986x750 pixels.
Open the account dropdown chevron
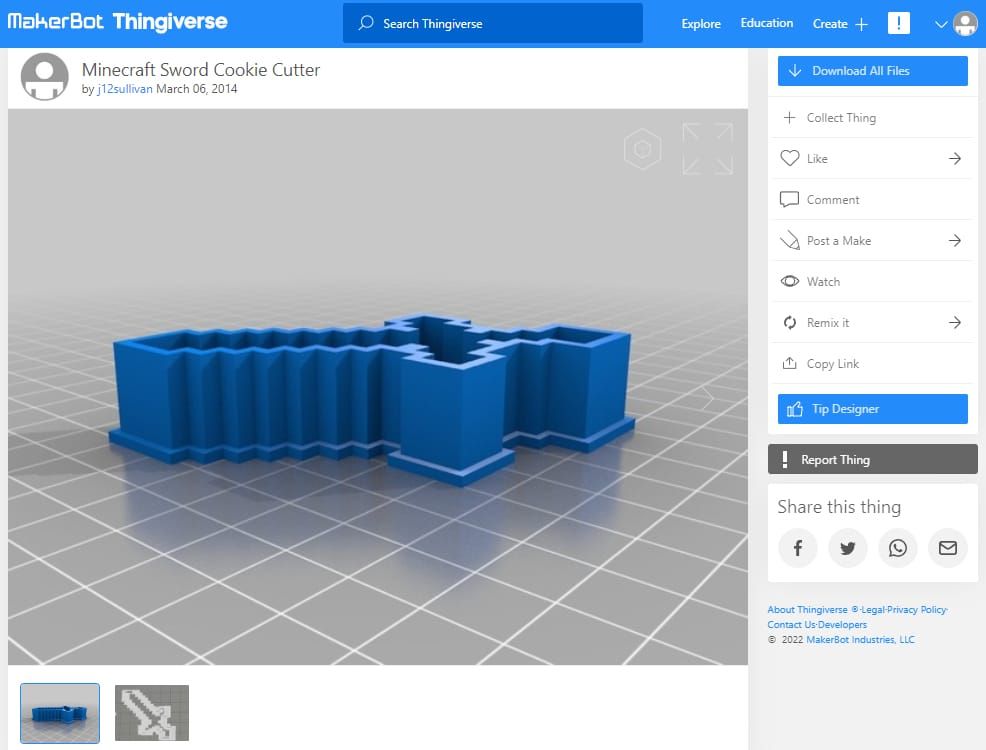pos(938,24)
